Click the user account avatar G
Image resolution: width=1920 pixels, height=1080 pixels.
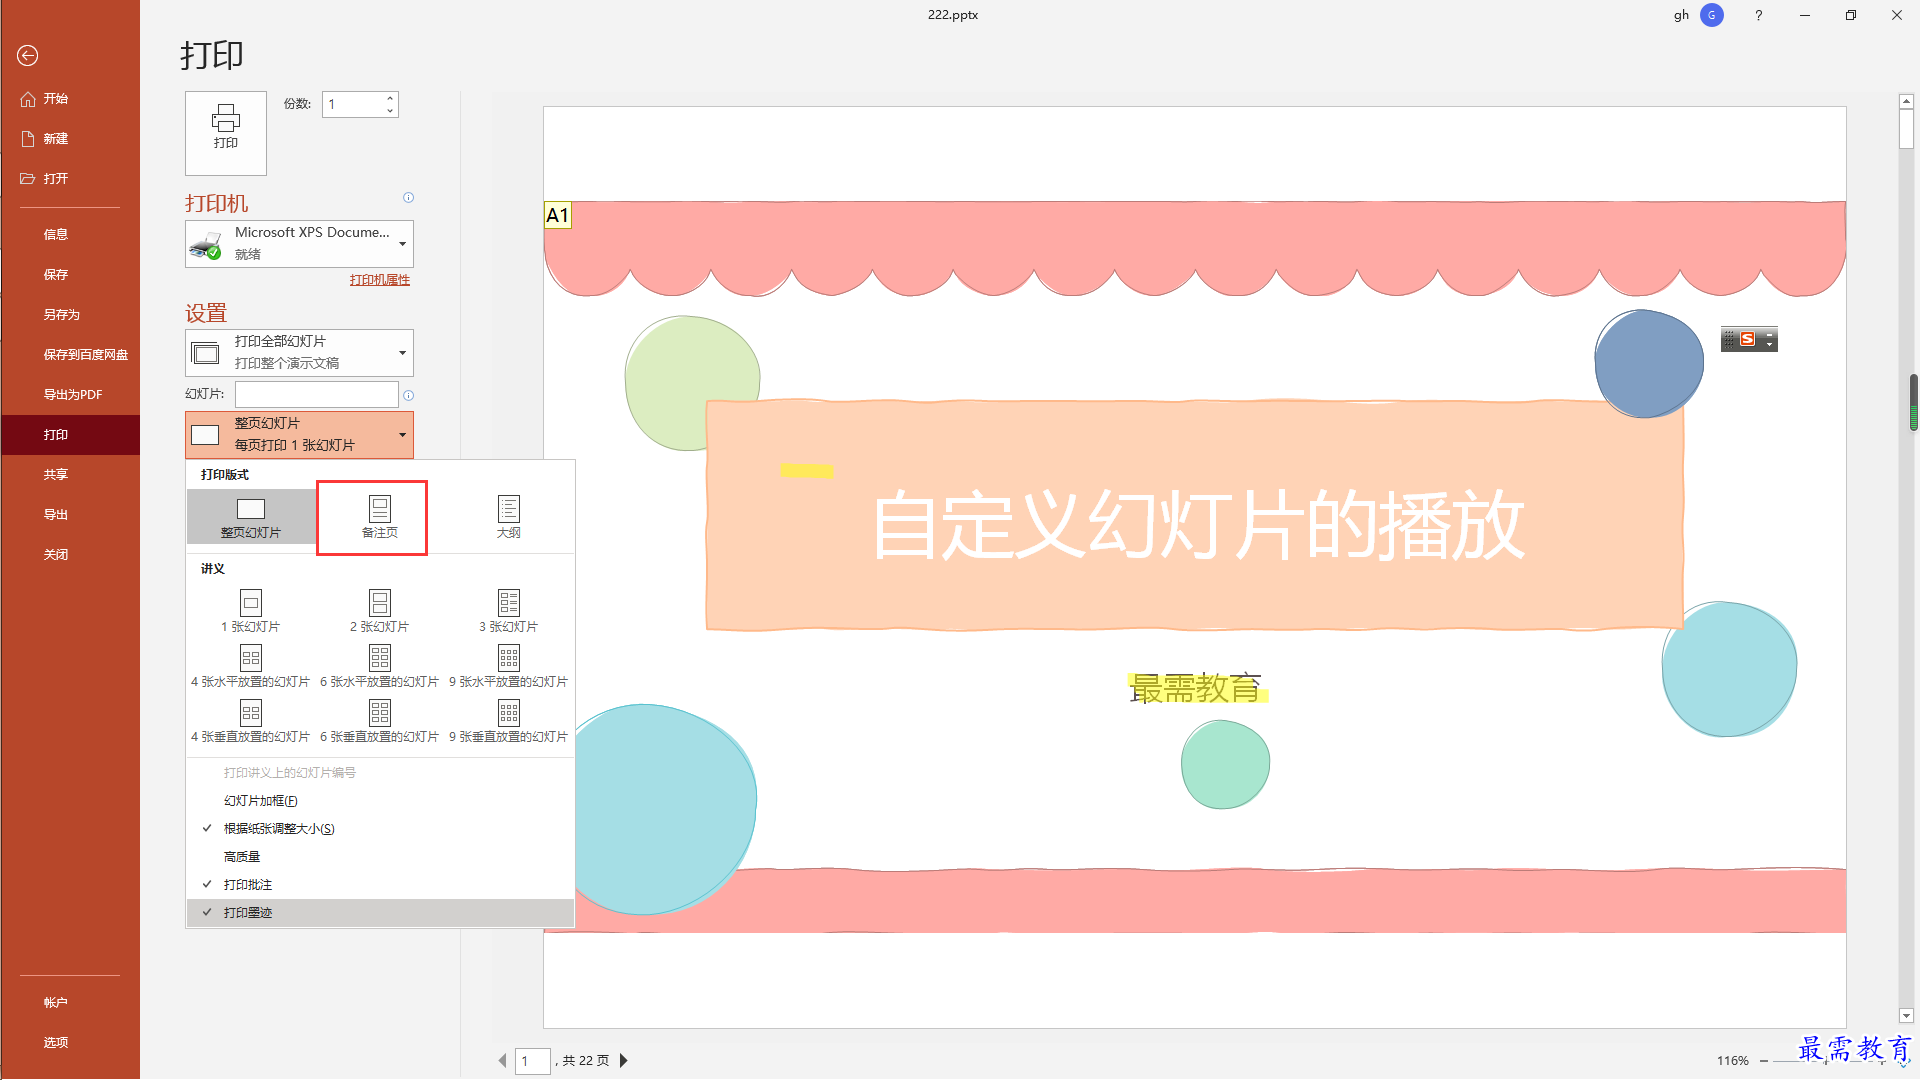tap(1712, 15)
